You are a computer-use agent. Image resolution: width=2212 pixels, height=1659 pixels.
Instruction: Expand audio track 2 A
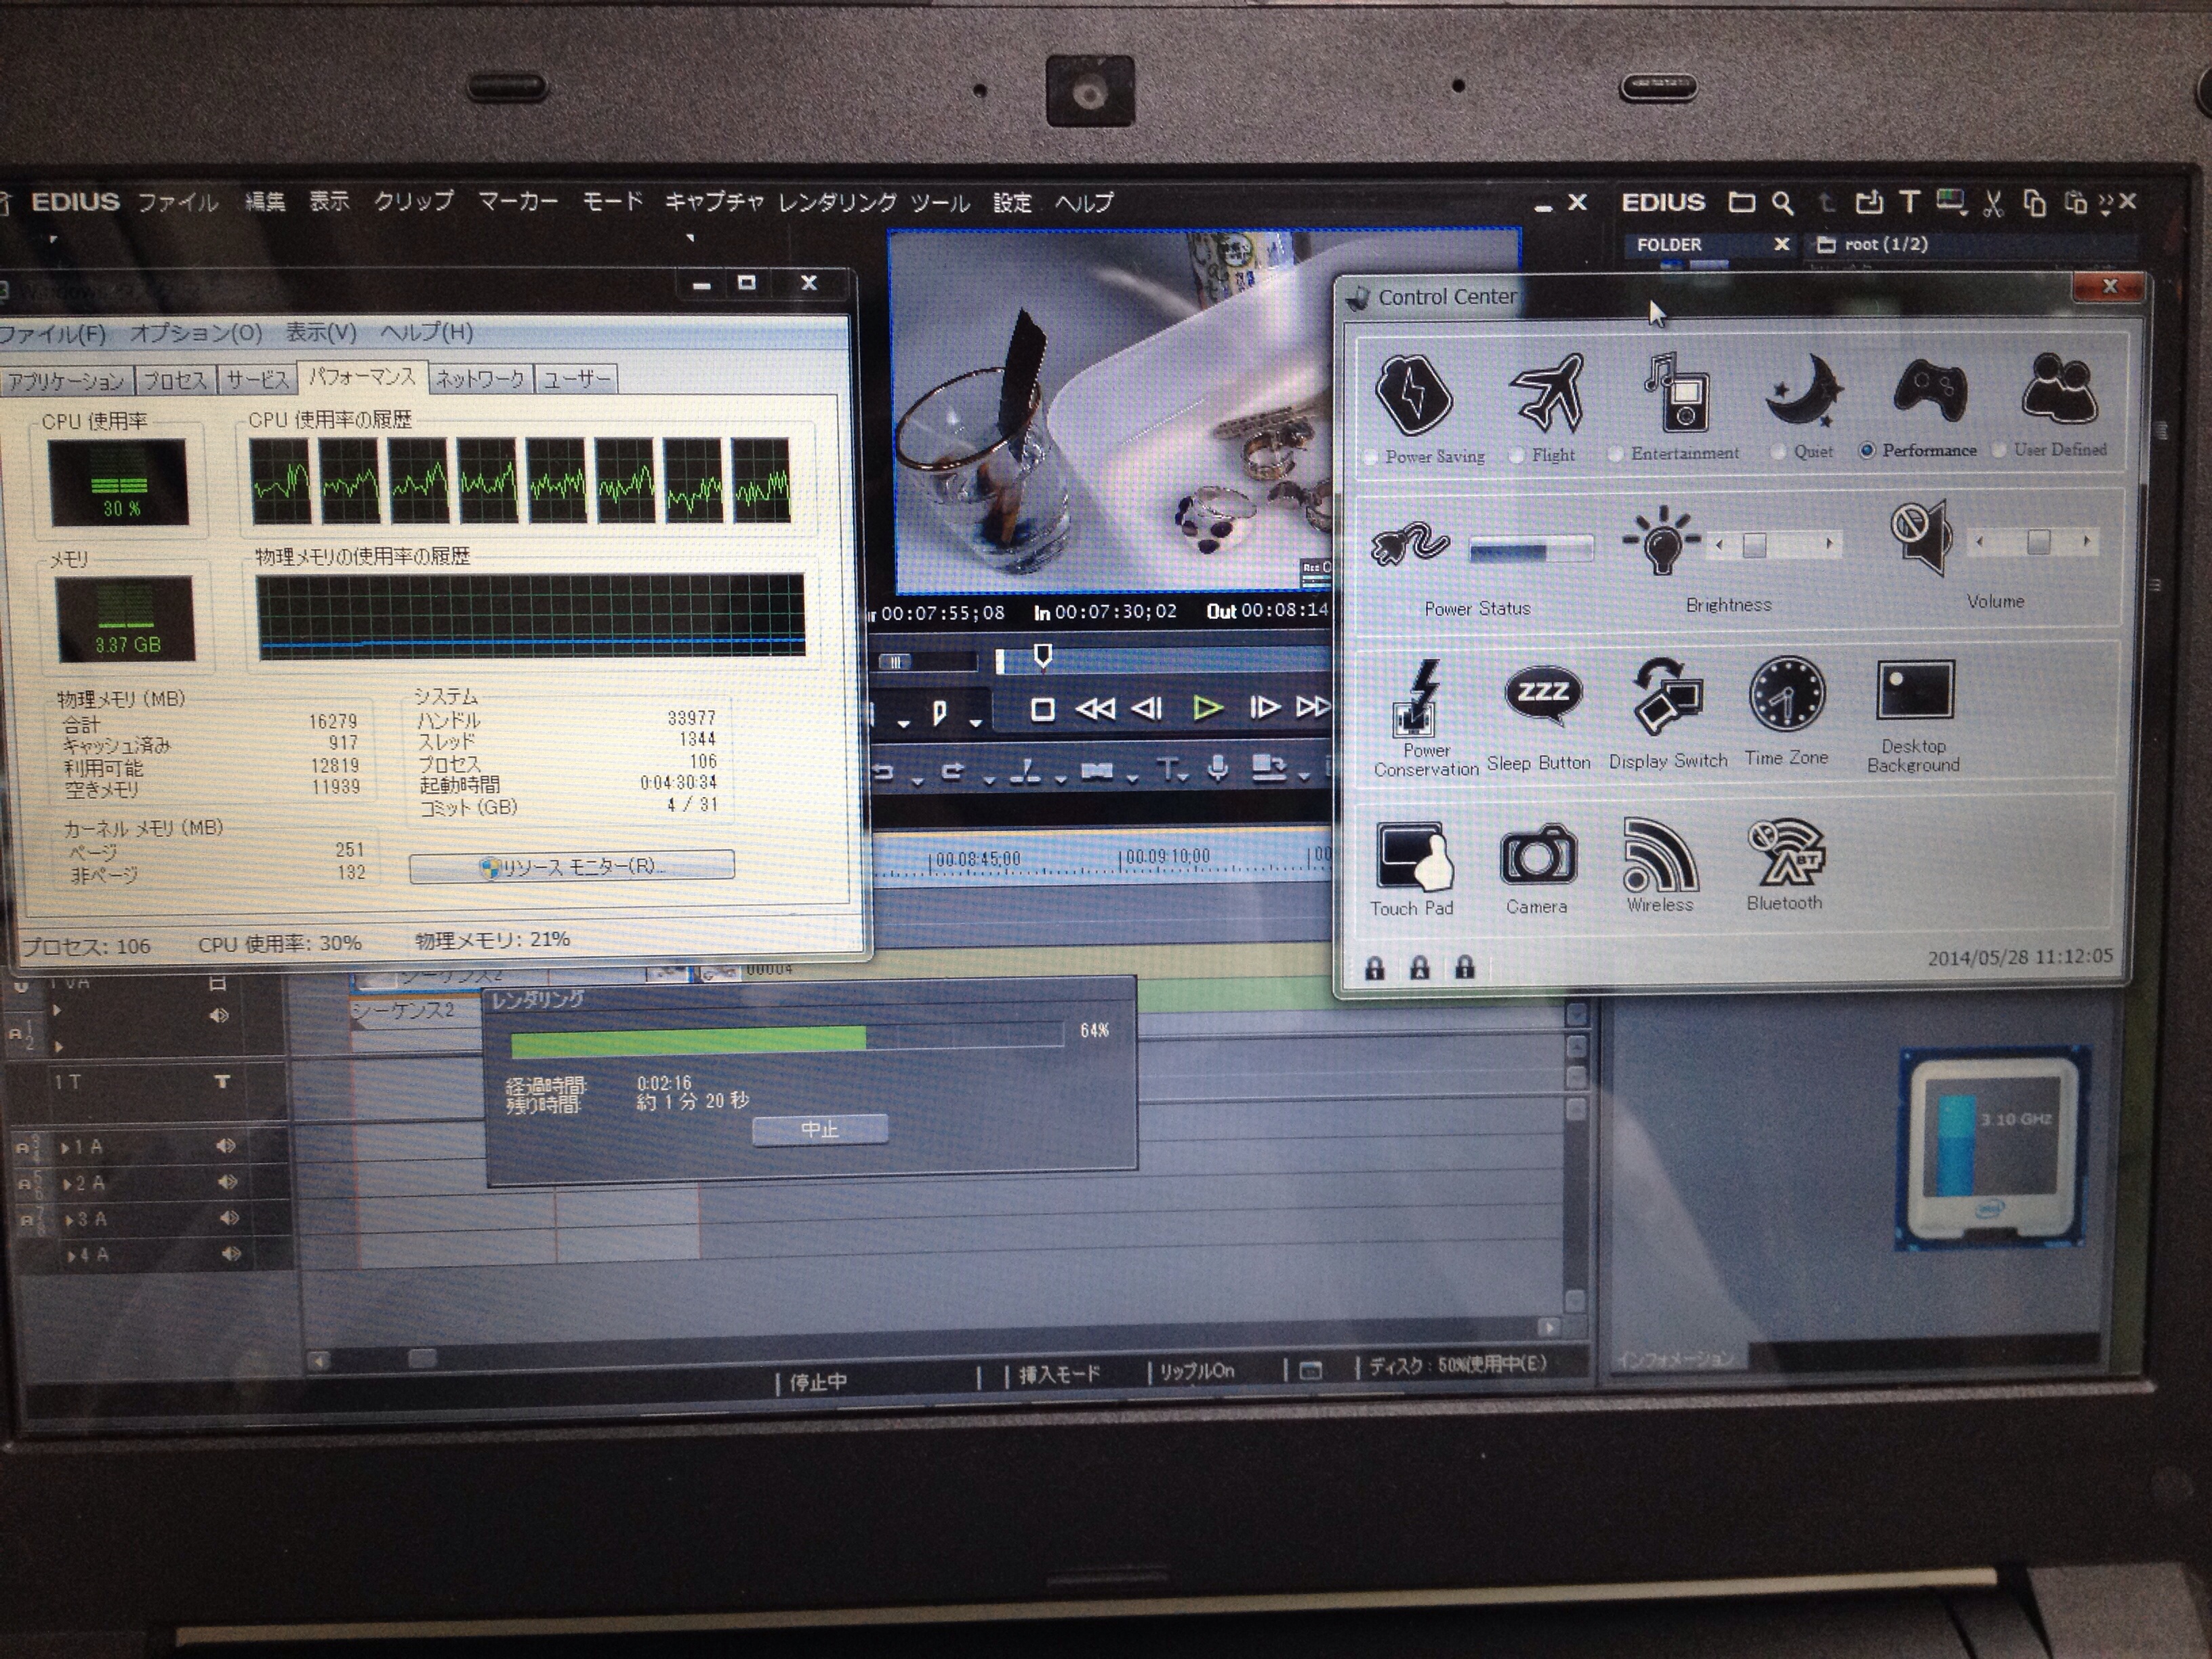(68, 1184)
